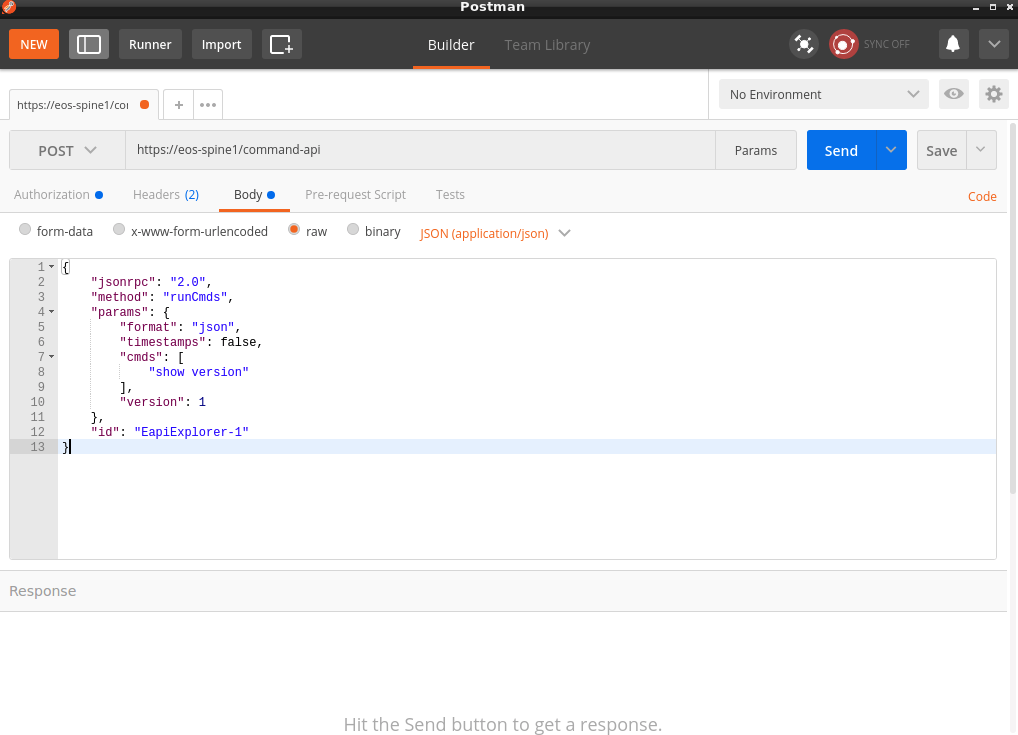The image size is (1018, 735).
Task: Click the request URL input field
Action: (x=420, y=150)
